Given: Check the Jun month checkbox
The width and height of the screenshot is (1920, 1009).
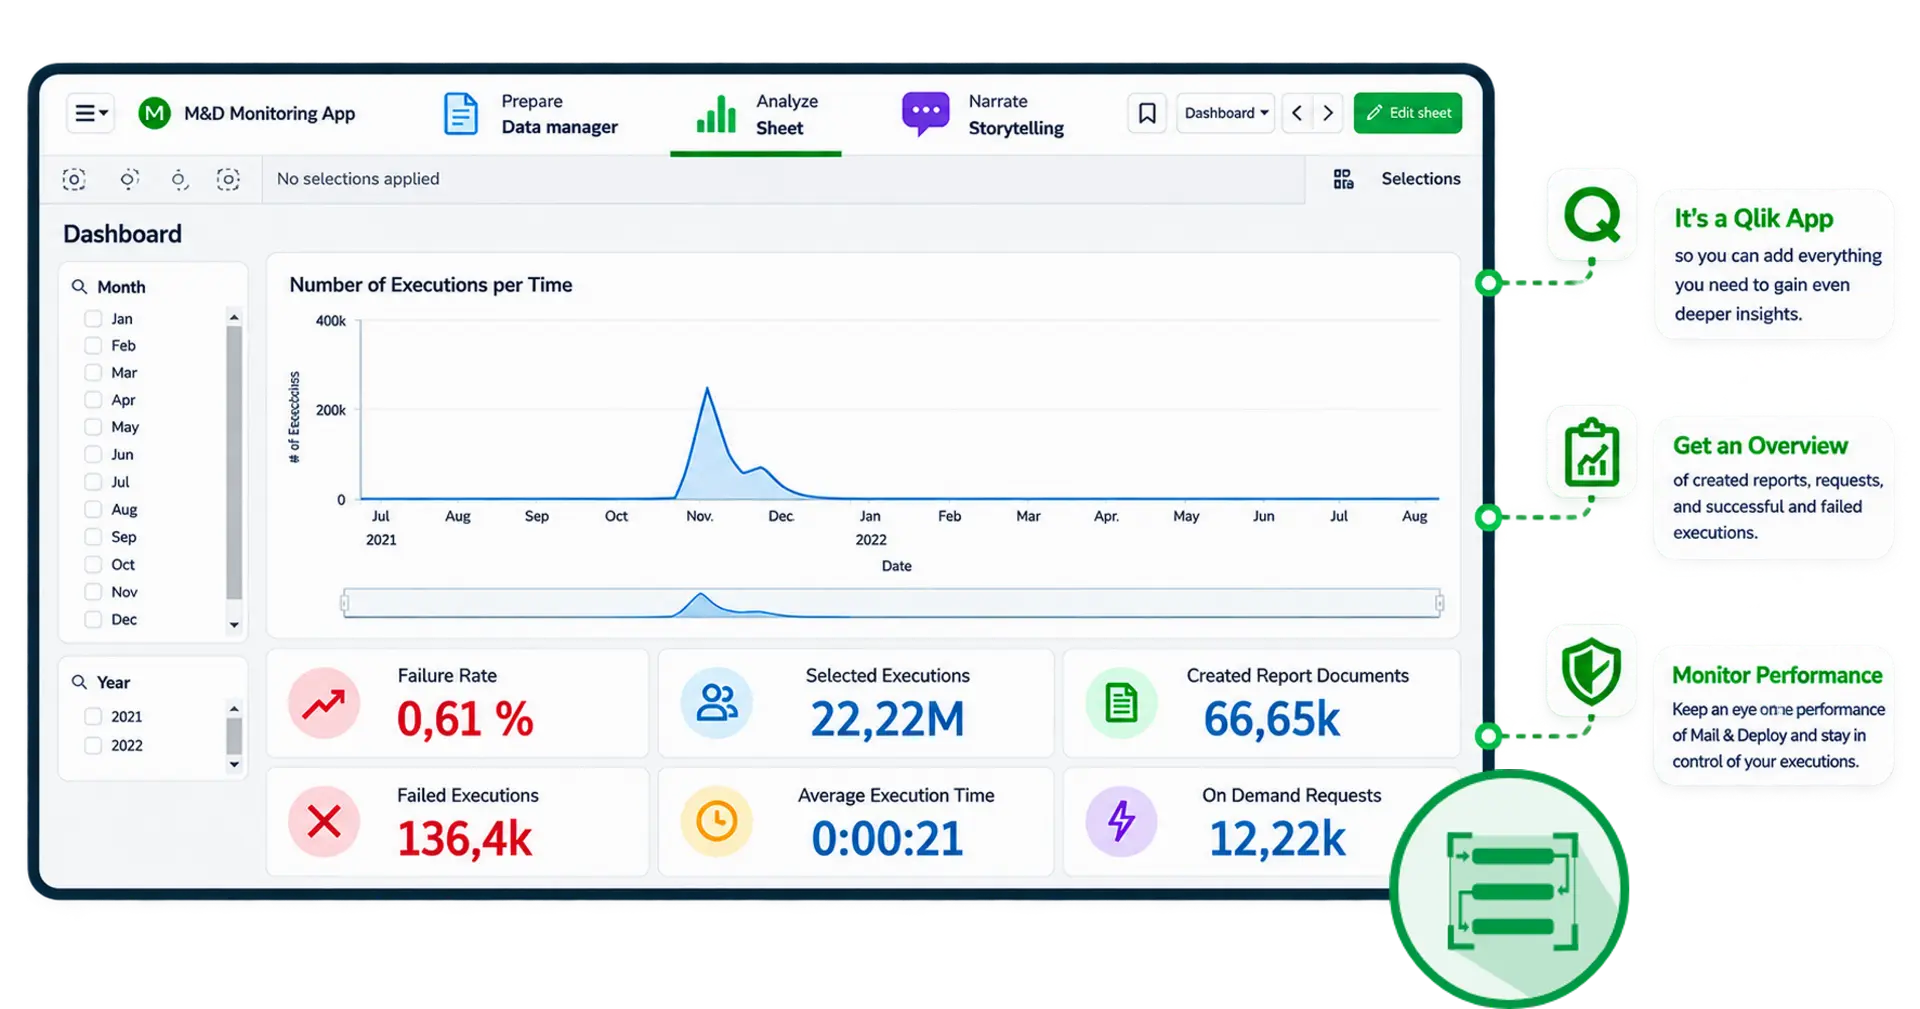Looking at the screenshot, I should (x=93, y=455).
